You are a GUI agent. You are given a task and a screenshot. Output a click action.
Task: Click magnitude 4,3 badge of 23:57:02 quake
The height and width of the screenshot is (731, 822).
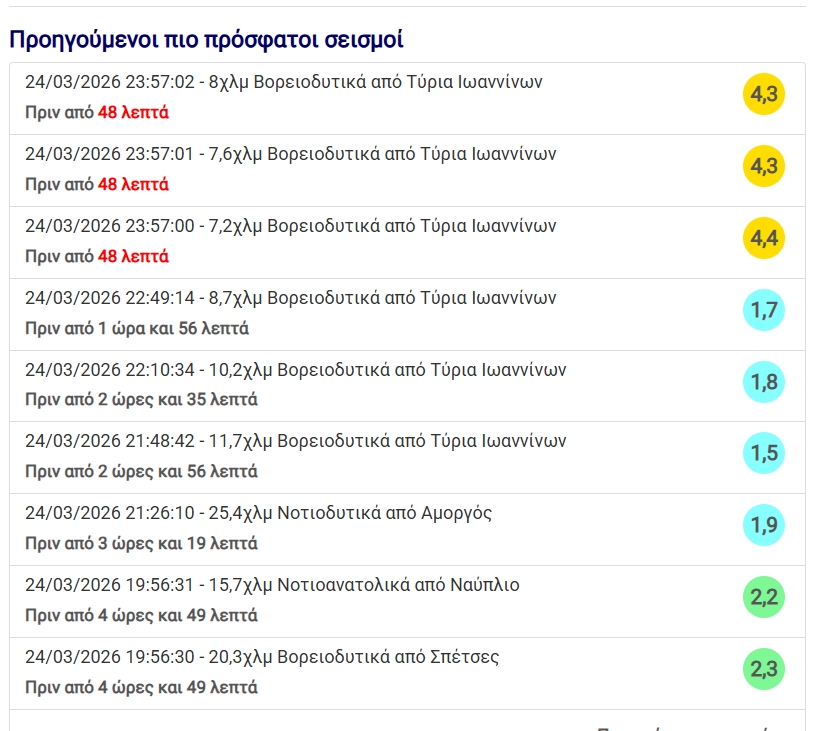[764, 94]
